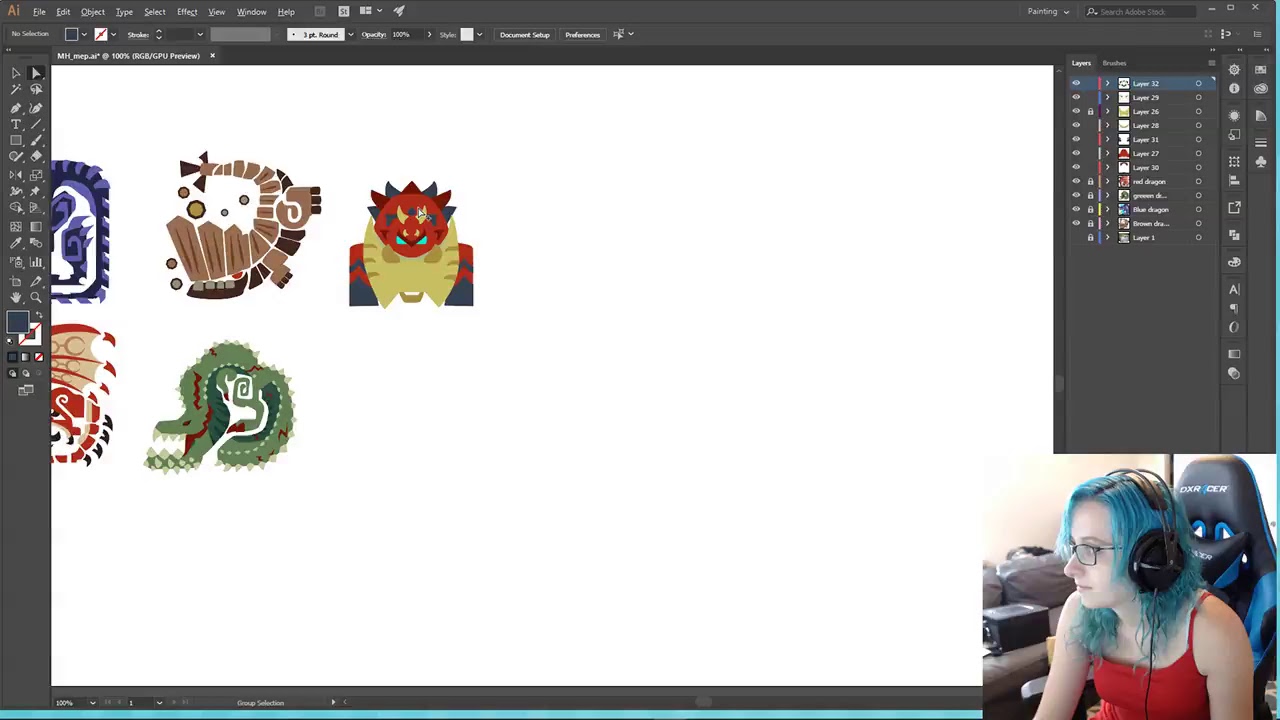
Task: Select the Lasso tool
Action: [x=36, y=90]
